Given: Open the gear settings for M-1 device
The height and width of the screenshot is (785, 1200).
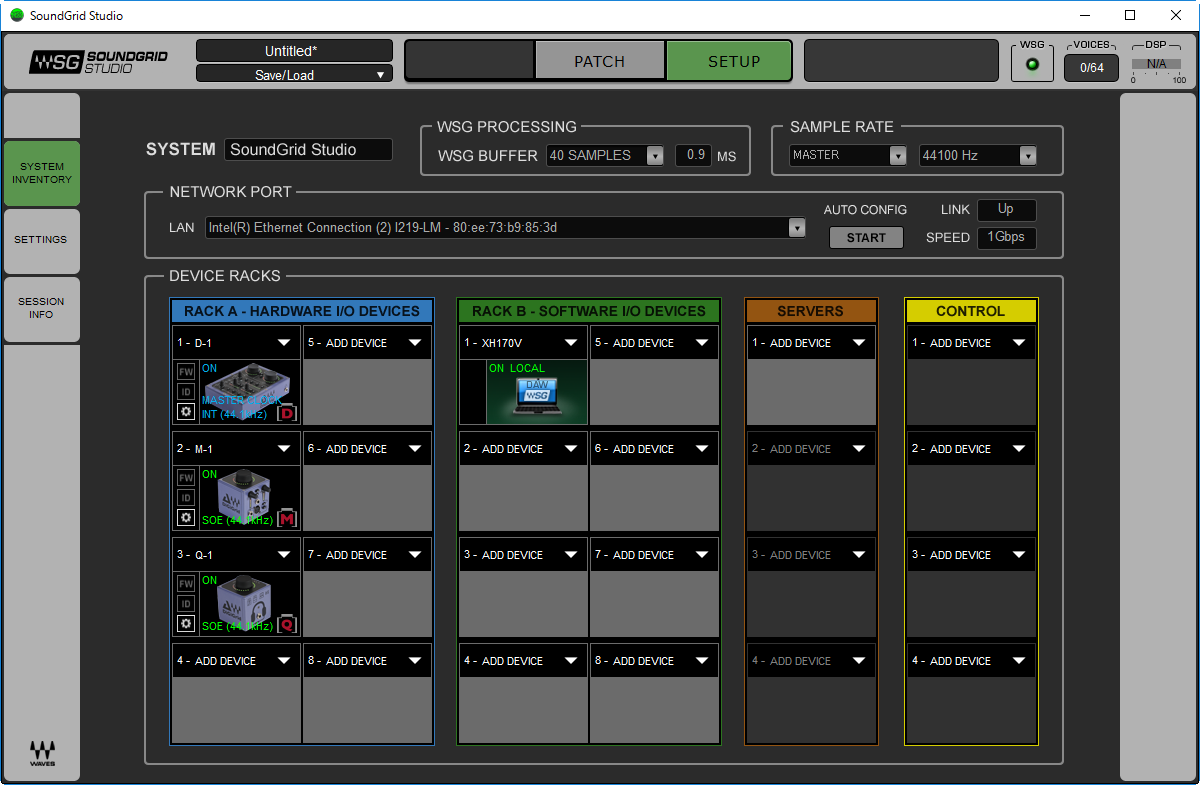Looking at the screenshot, I should click(x=185, y=517).
